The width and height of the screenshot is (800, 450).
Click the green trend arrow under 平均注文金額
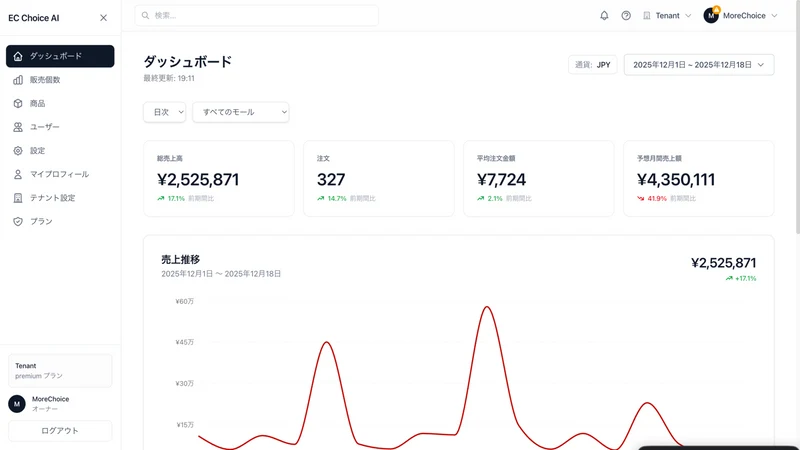(481, 198)
